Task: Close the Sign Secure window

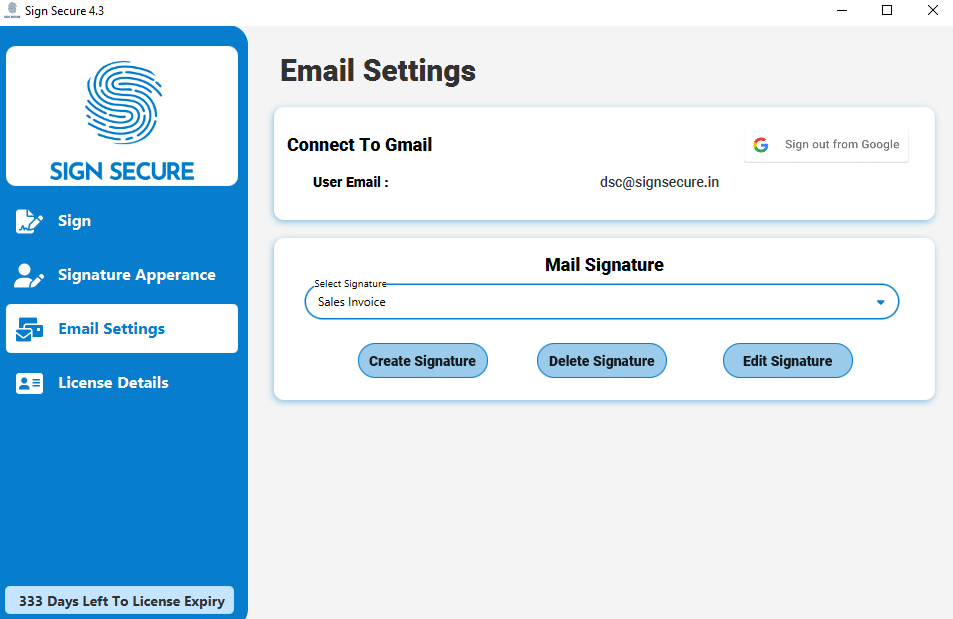Action: (x=932, y=10)
